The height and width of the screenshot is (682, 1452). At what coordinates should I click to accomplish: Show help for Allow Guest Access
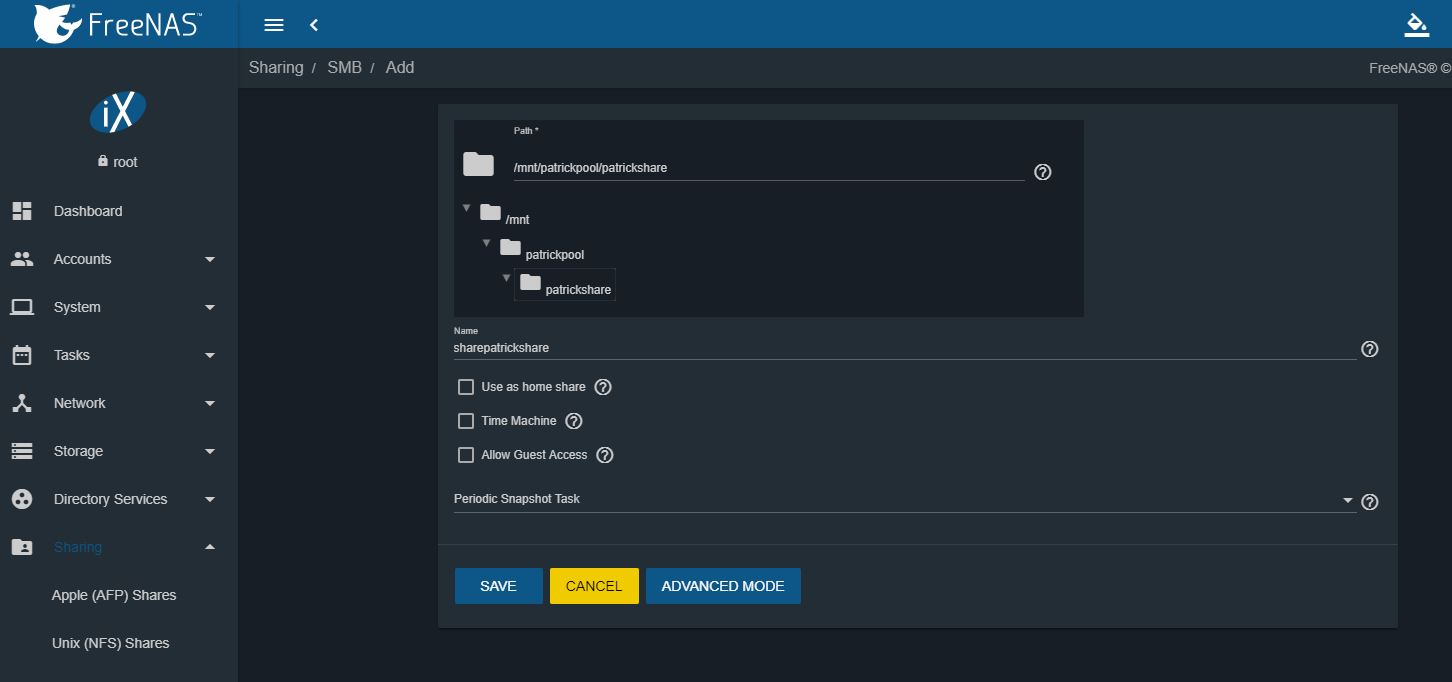pos(604,455)
